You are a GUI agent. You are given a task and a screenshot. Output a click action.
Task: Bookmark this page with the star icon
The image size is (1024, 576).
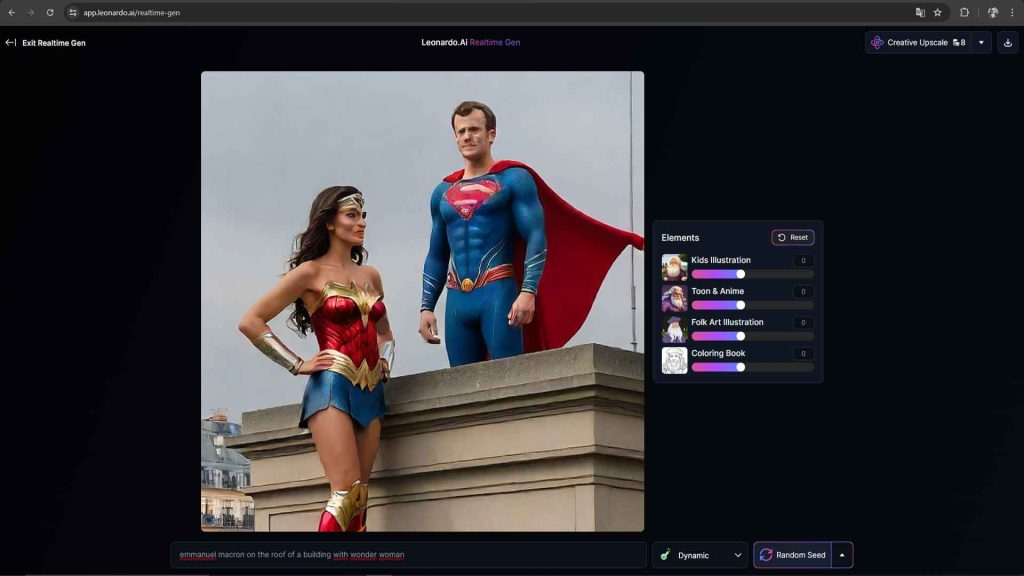coord(938,12)
